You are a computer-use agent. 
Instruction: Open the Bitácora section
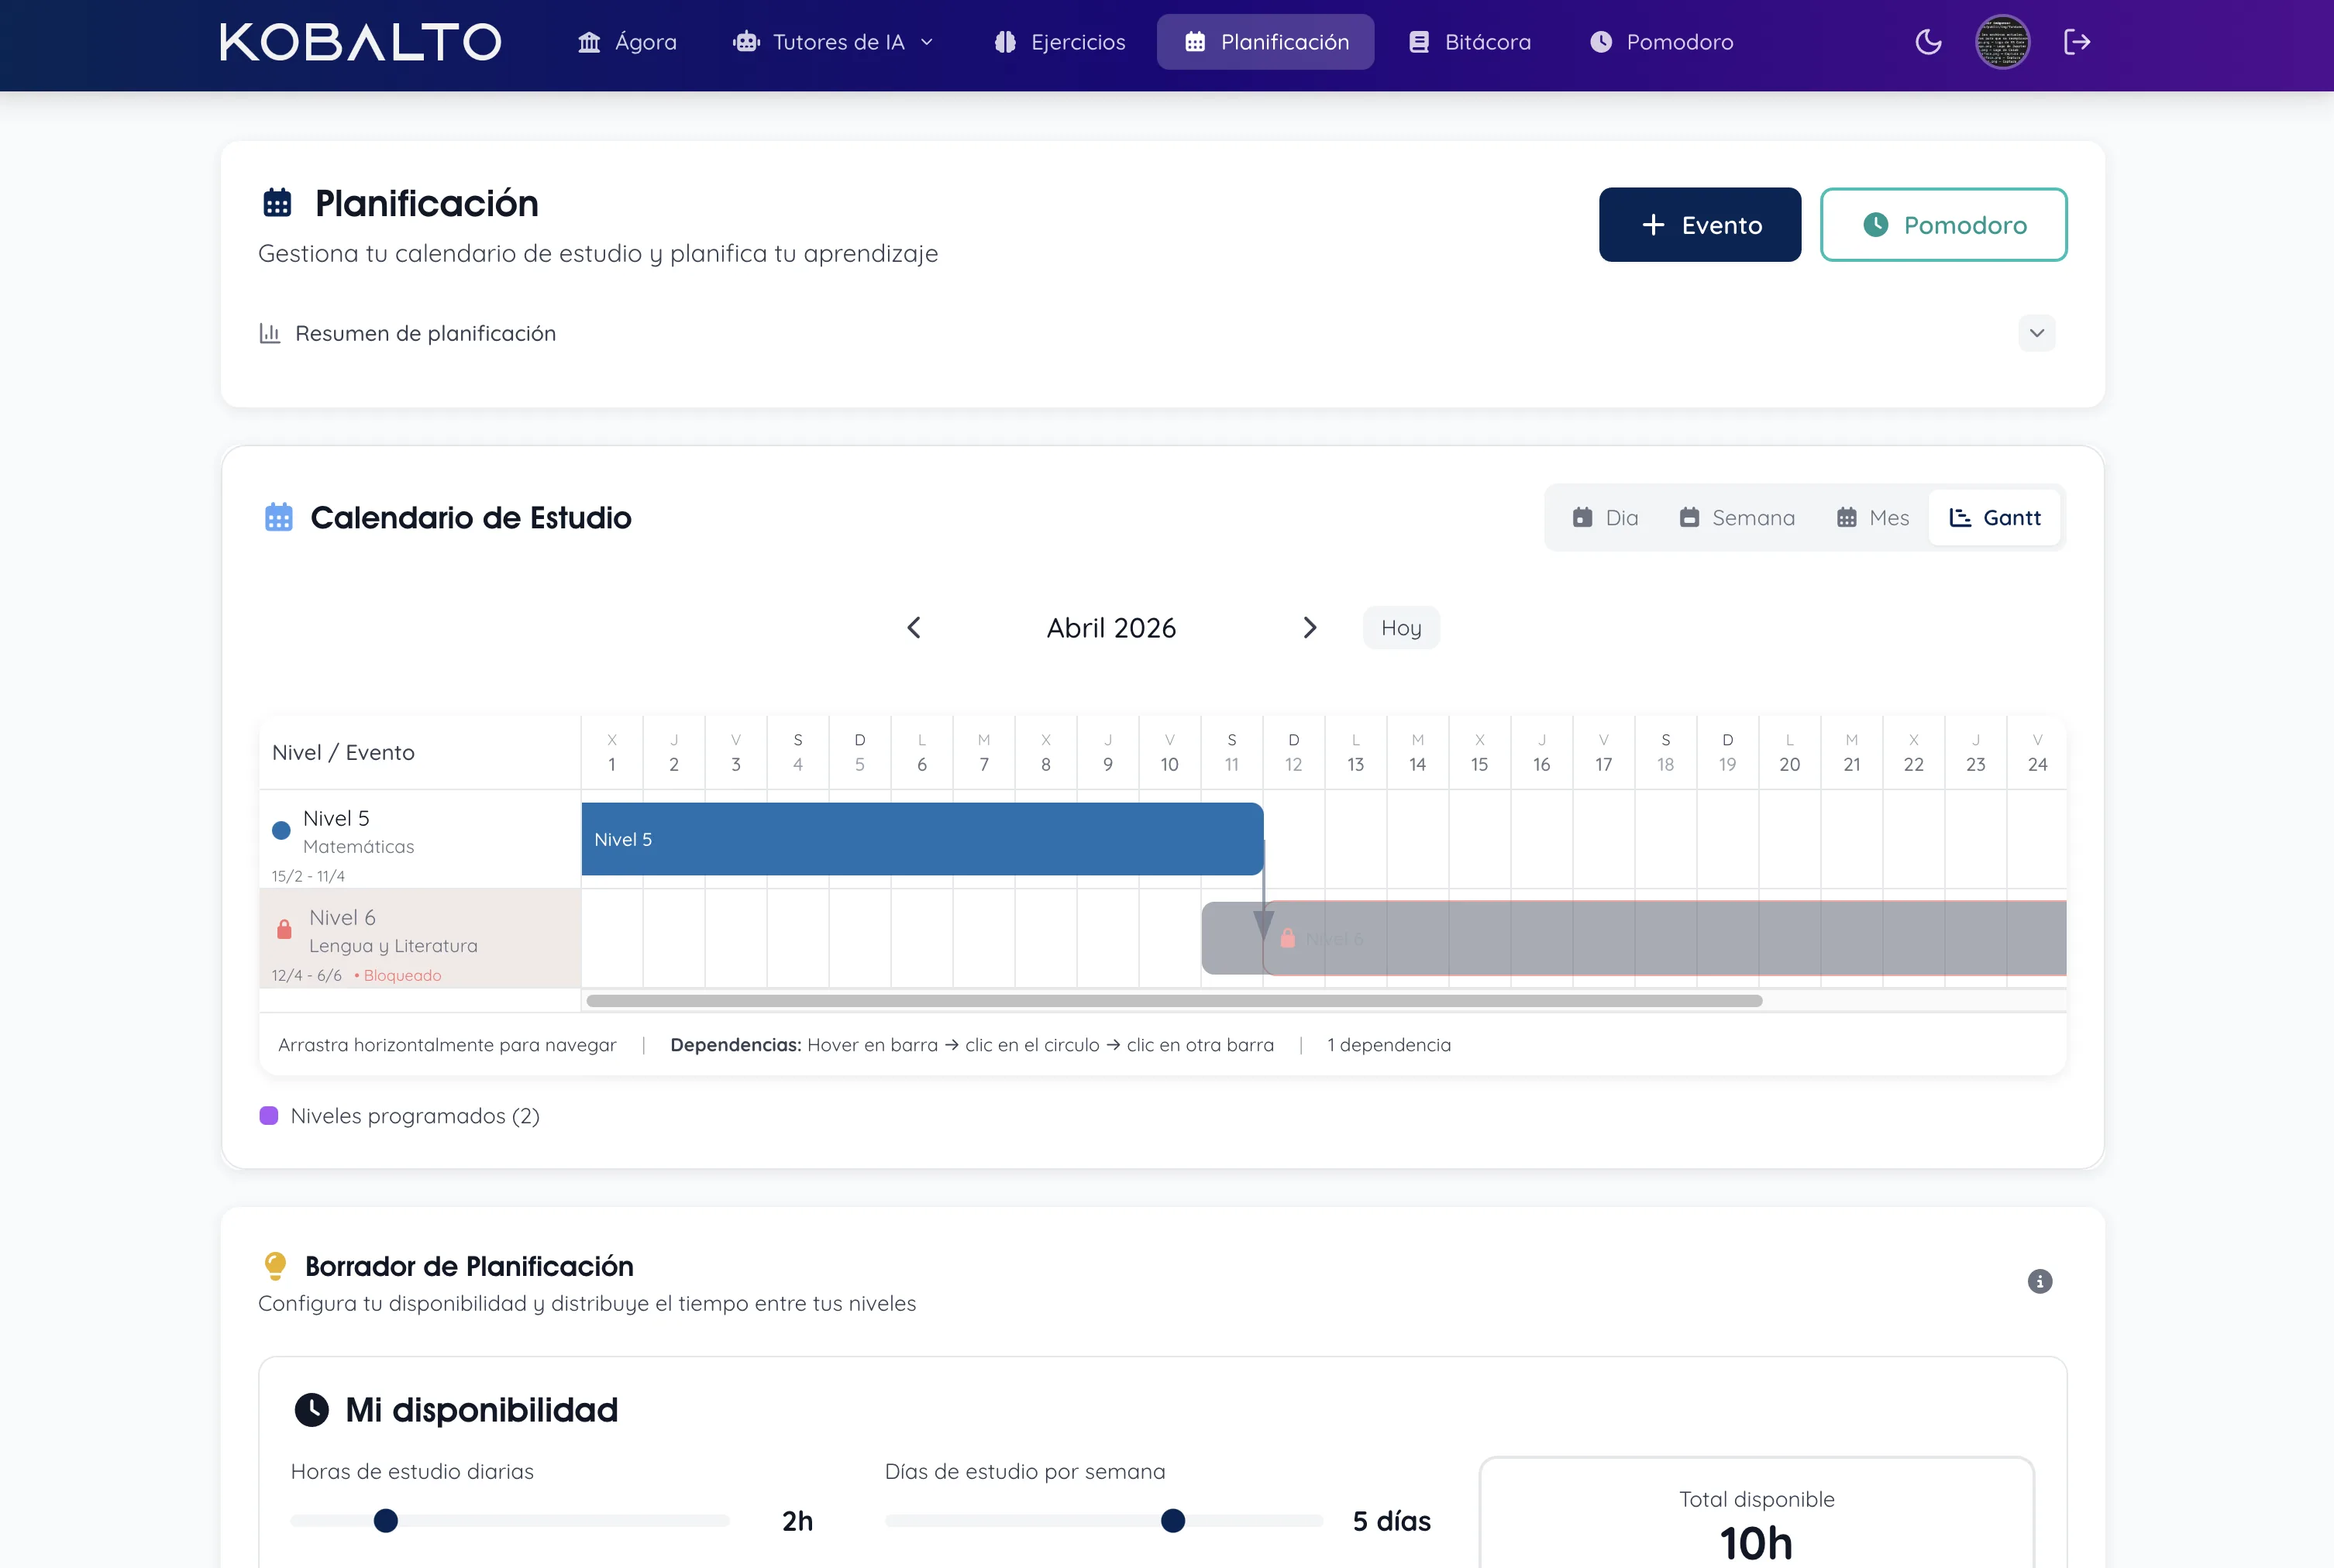[1469, 42]
